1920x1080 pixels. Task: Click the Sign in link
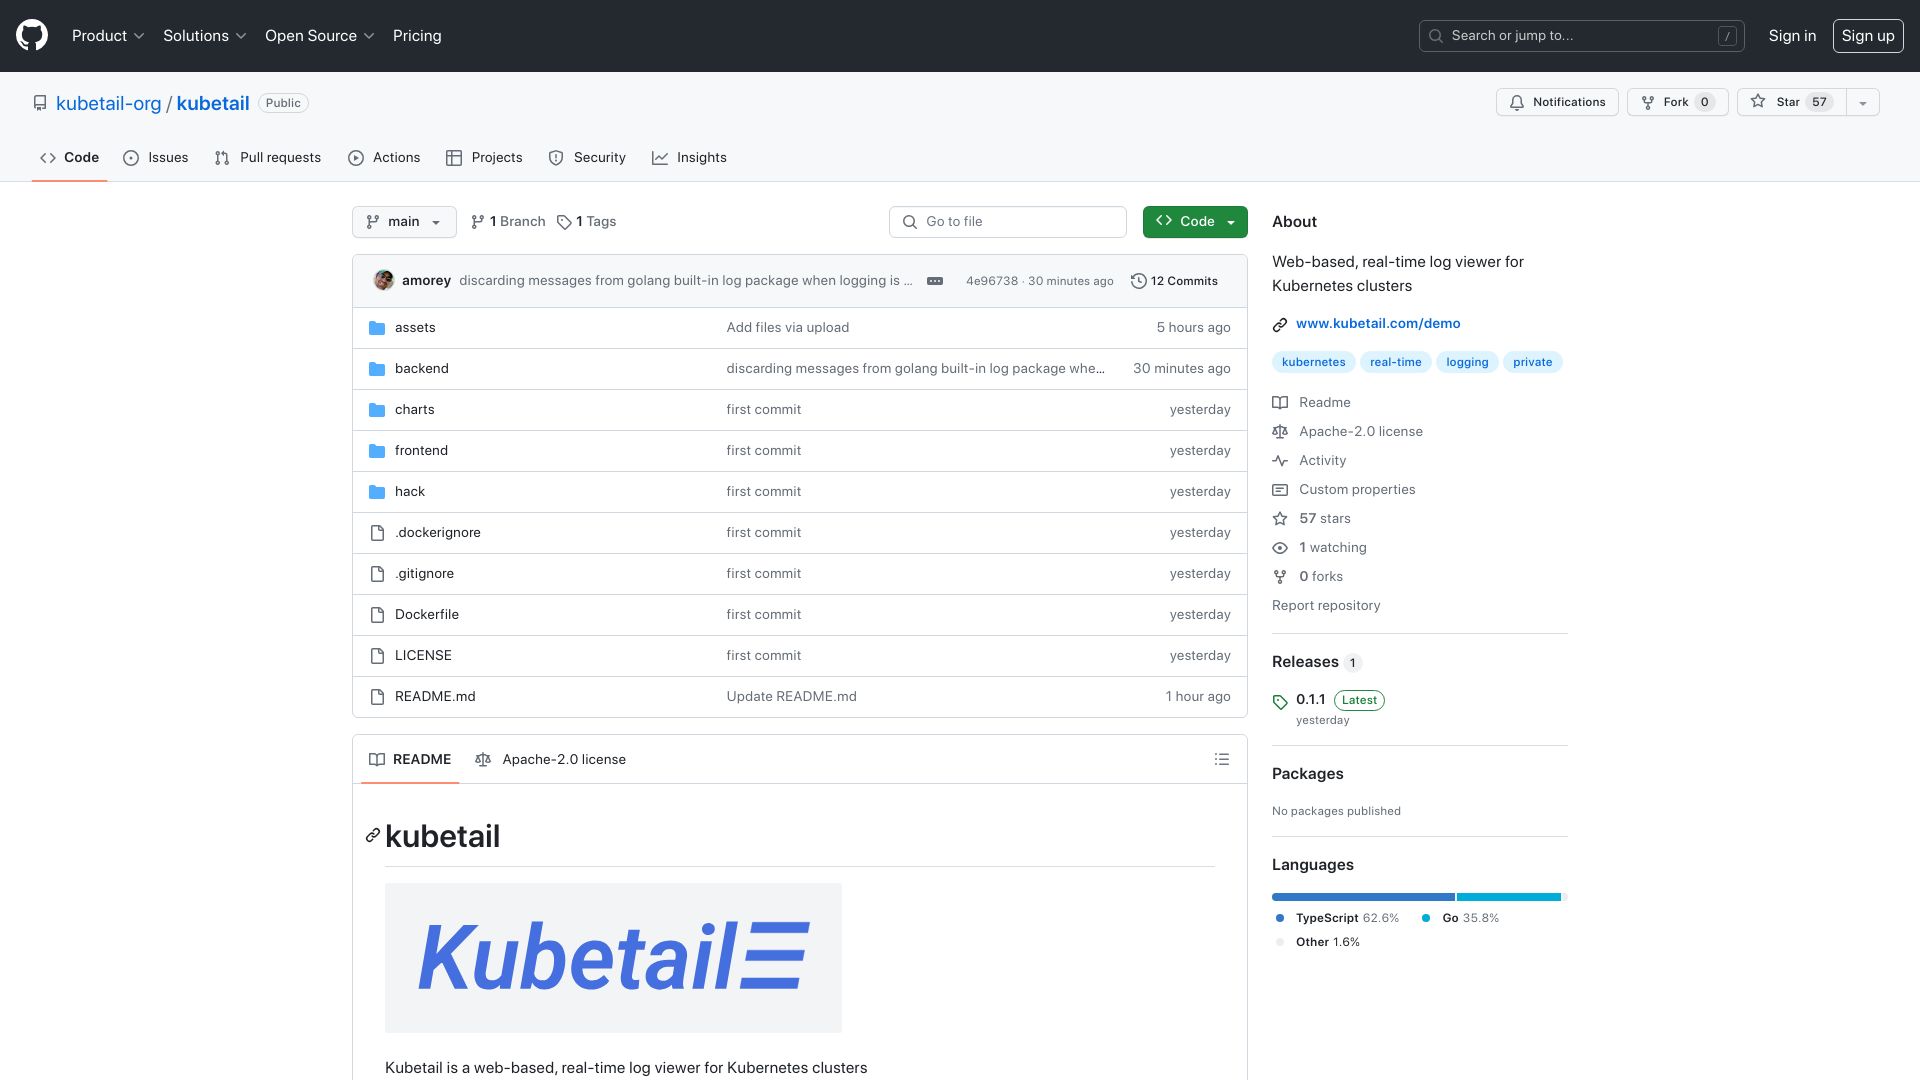pos(1792,36)
